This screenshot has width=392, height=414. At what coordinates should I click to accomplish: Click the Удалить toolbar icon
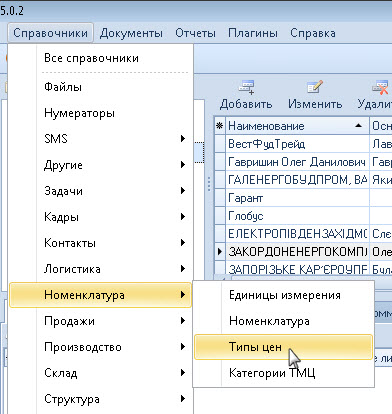click(x=381, y=87)
